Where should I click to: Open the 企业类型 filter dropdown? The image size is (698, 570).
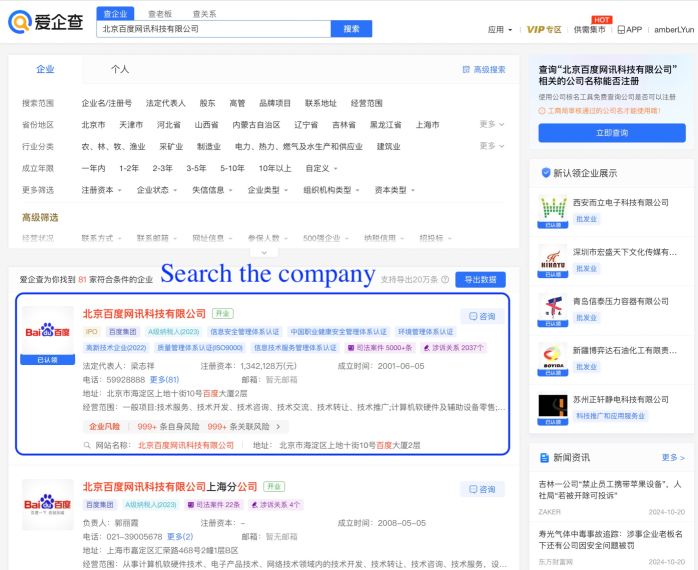click(268, 190)
